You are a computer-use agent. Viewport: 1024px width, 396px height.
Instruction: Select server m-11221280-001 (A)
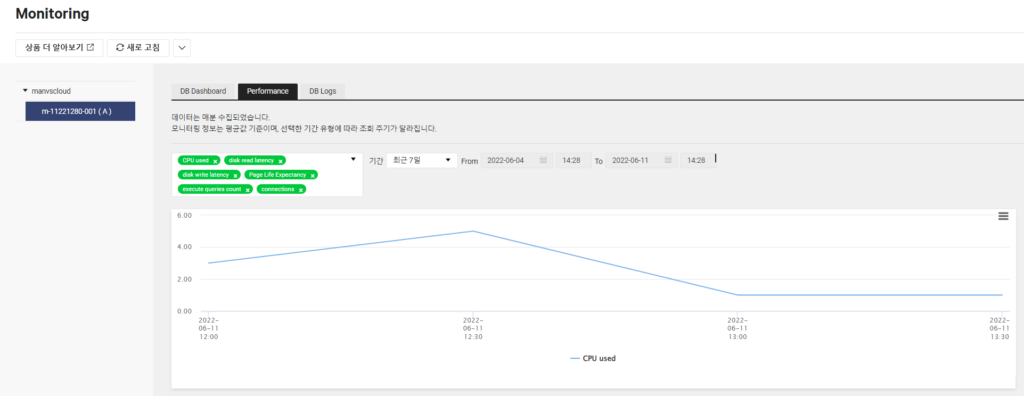click(80, 111)
